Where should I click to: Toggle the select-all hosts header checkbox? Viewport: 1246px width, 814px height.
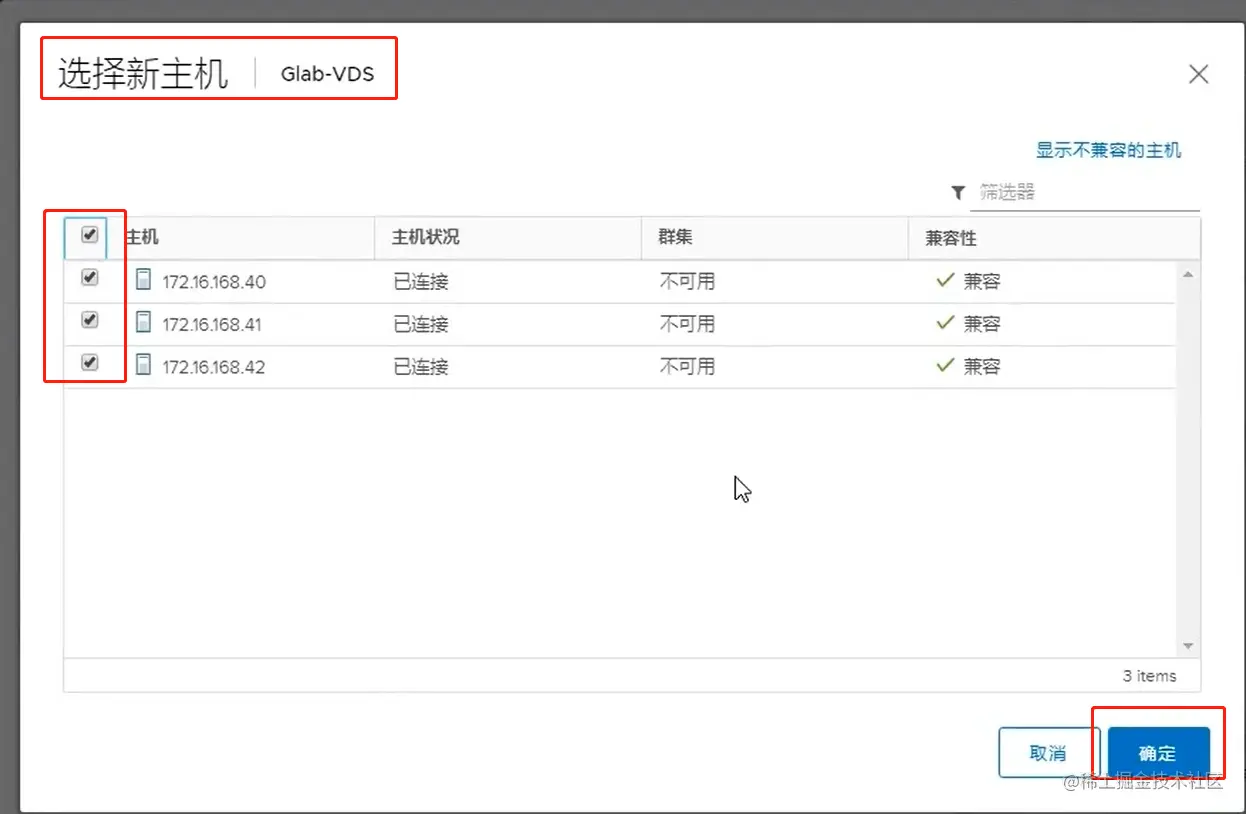90,235
